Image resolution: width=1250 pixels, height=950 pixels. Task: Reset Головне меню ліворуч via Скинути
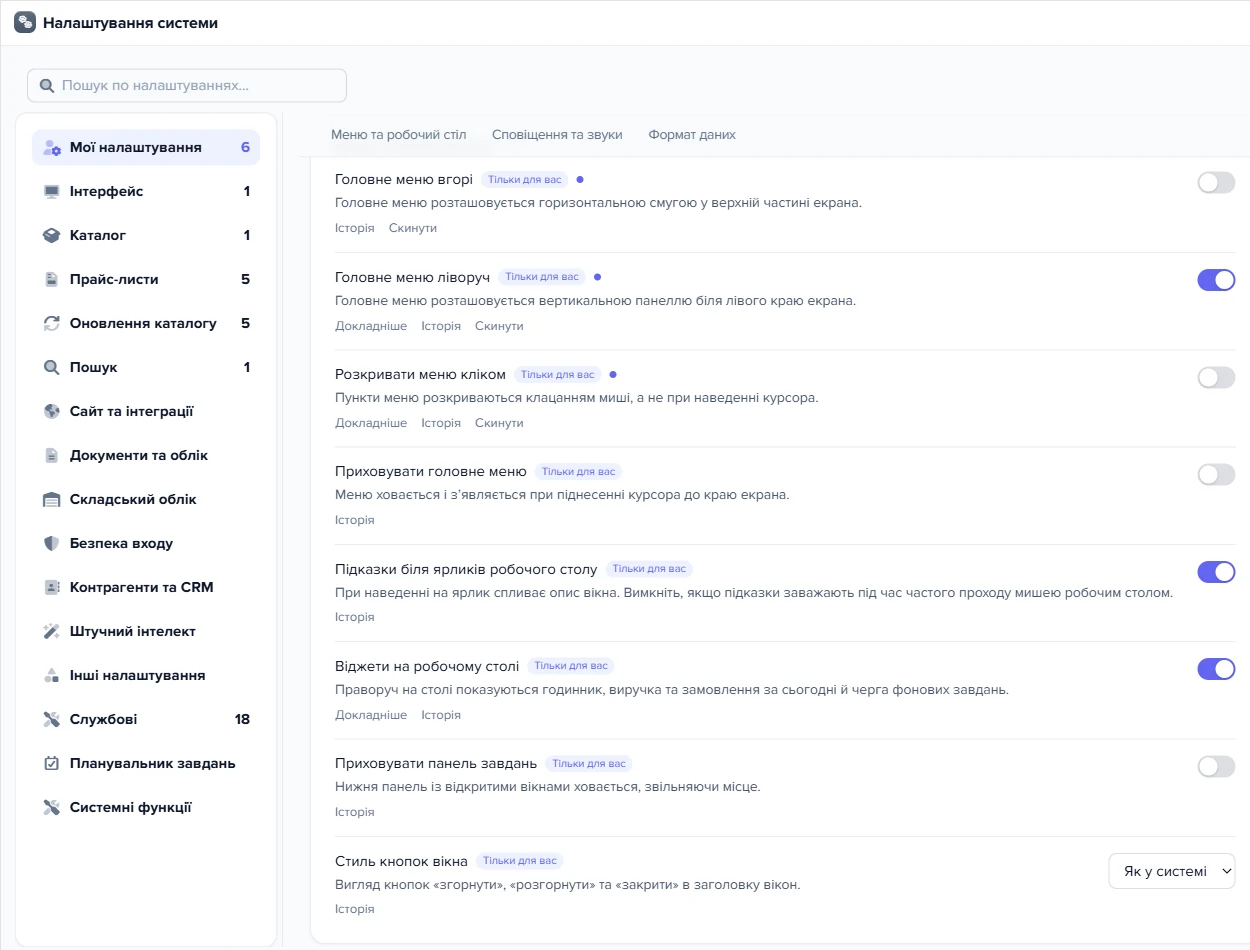tap(499, 326)
